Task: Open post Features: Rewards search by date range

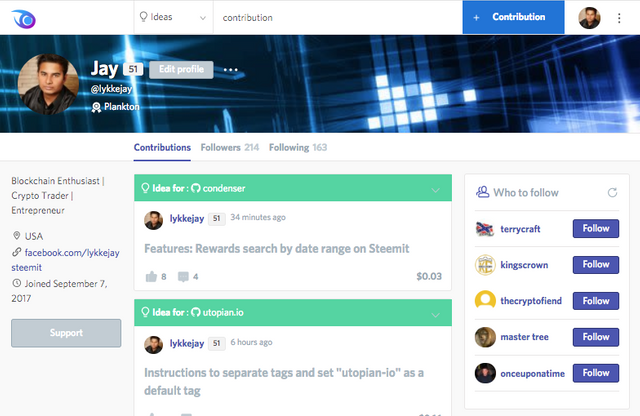Action: pyautogui.click(x=277, y=249)
